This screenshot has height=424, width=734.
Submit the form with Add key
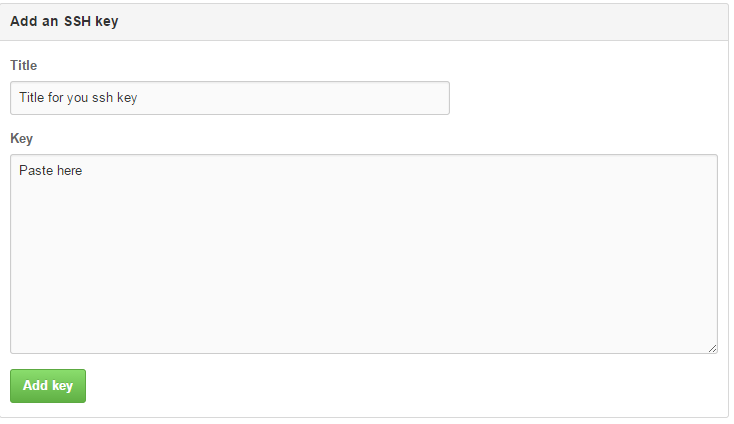(48, 386)
